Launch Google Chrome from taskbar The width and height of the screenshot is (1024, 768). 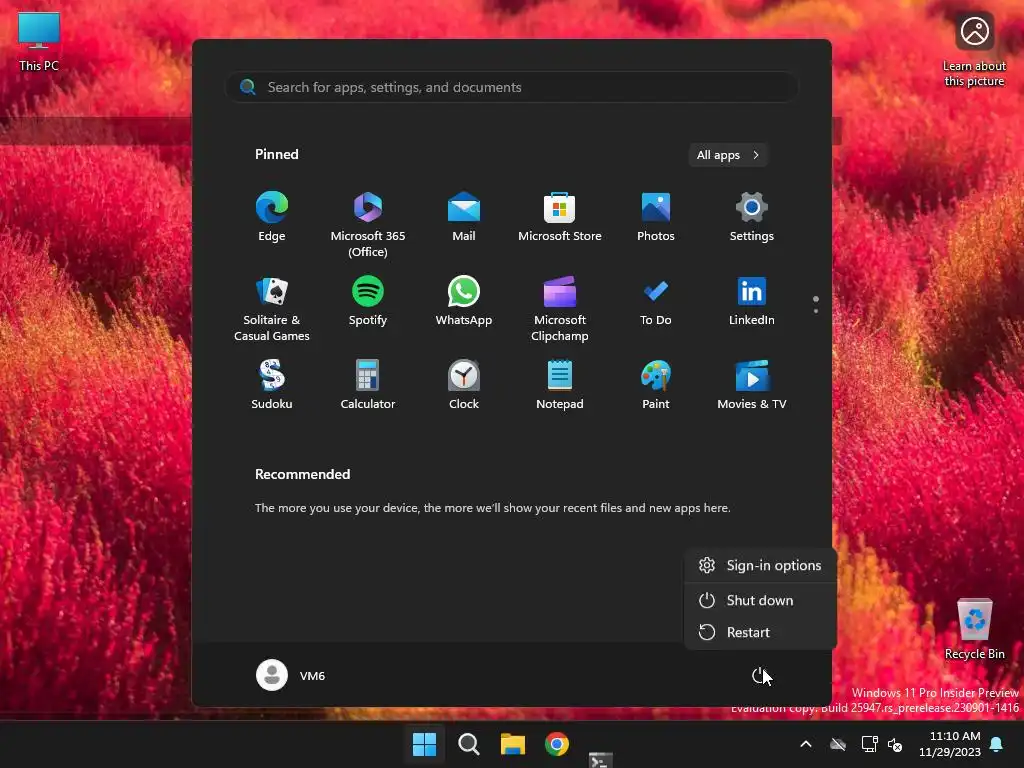(556, 744)
